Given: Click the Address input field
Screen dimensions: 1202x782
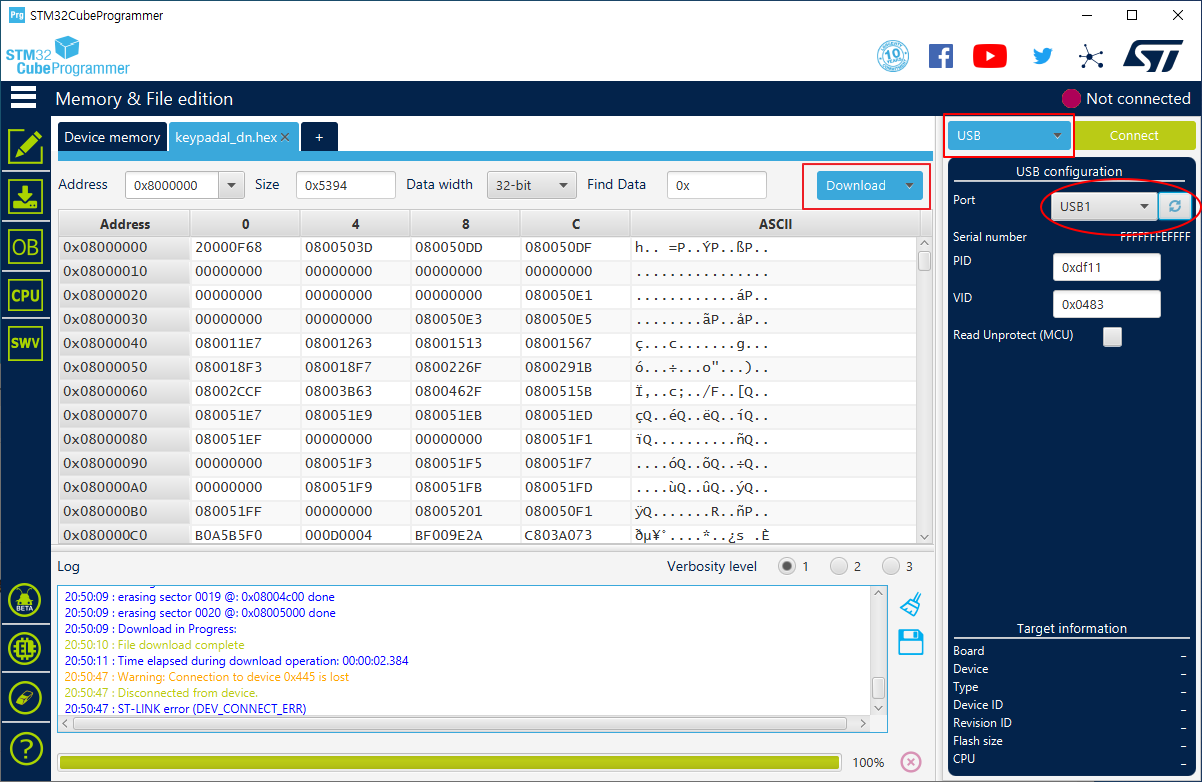Looking at the screenshot, I should (172, 185).
